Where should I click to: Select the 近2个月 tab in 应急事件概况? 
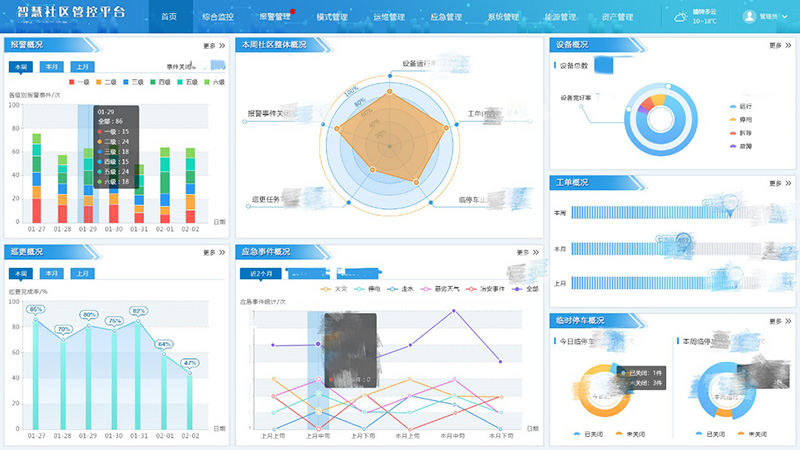[261, 274]
